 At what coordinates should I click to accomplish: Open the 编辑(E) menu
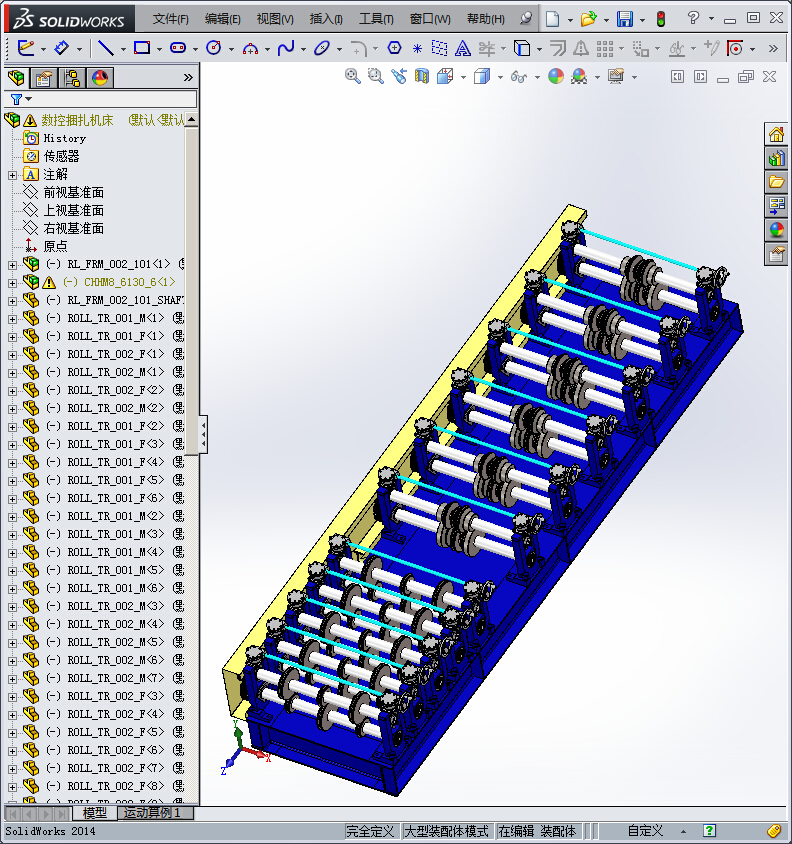(x=222, y=19)
